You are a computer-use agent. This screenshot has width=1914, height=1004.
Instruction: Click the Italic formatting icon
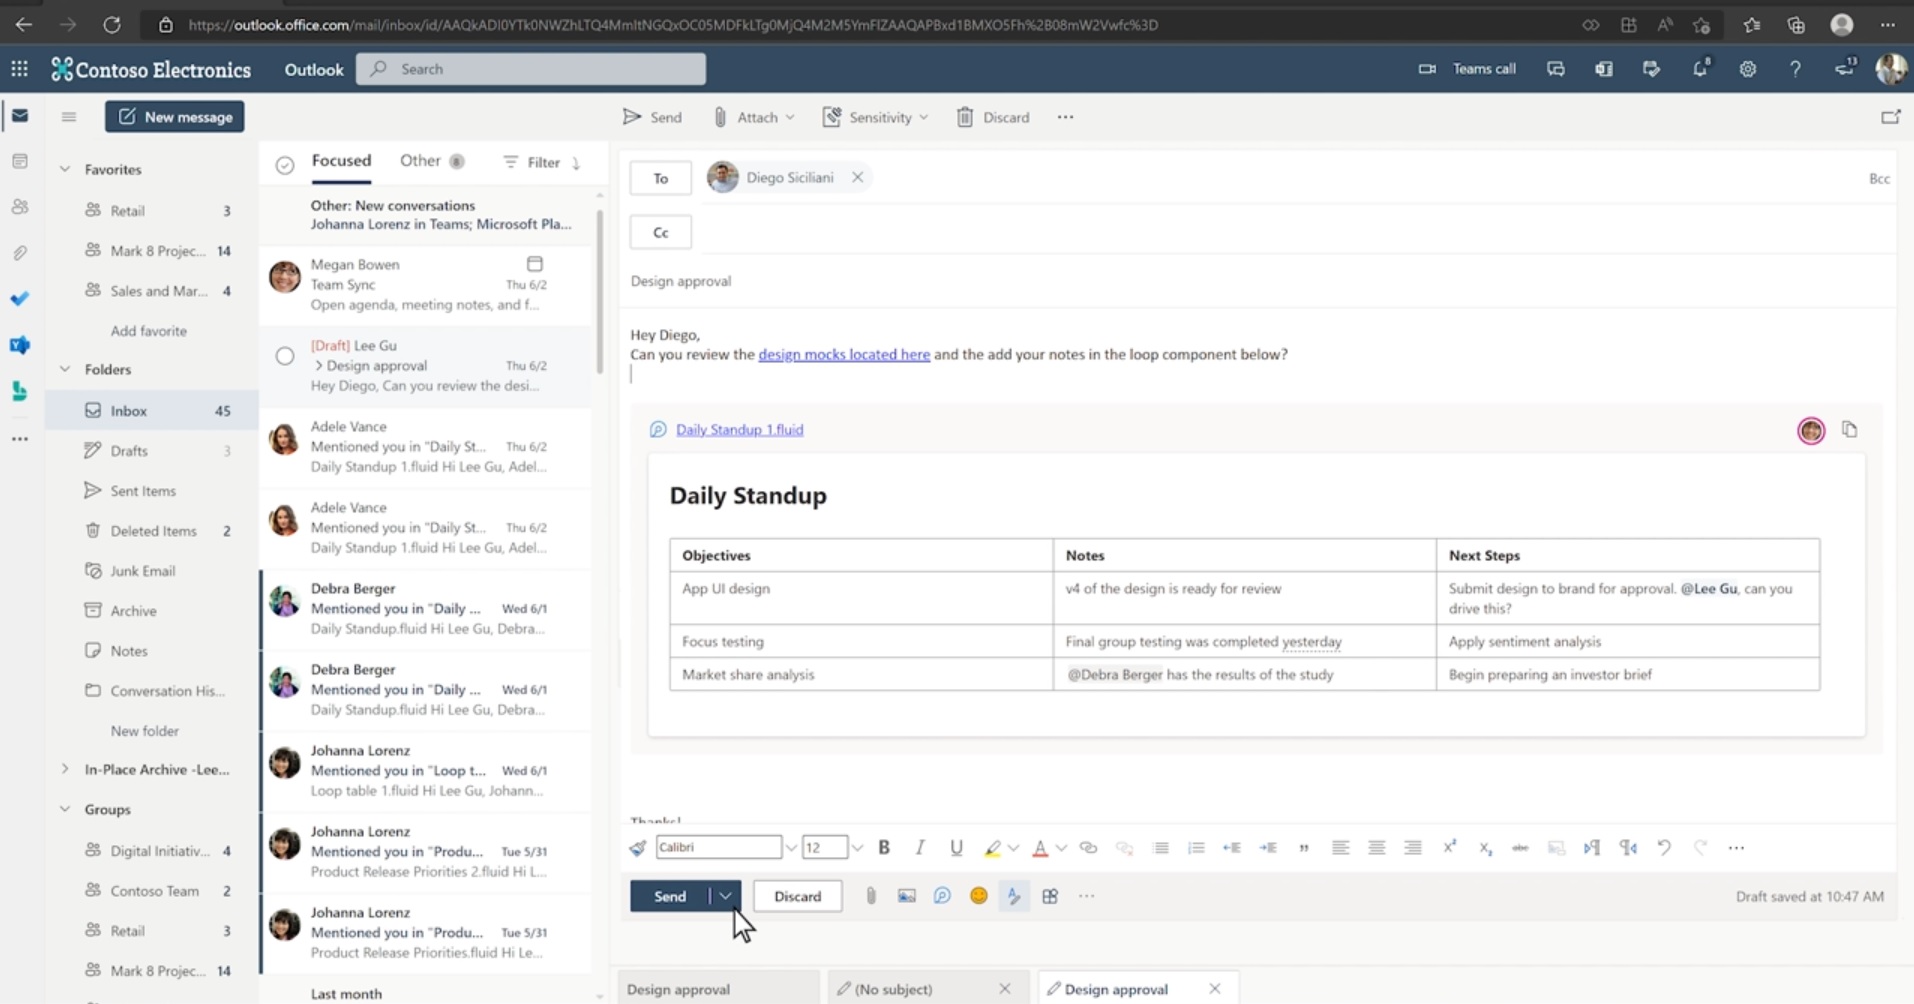coord(920,848)
